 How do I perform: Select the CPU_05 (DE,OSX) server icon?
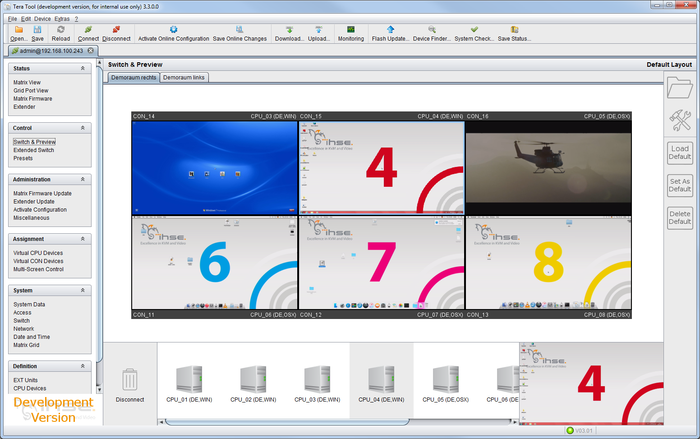point(446,379)
